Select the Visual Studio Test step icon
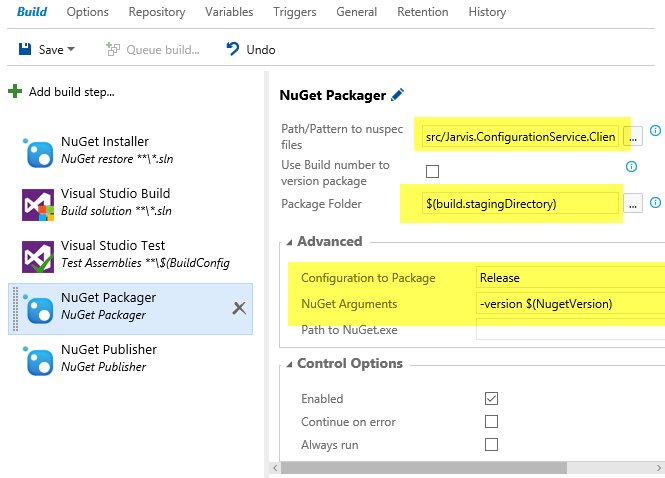Screen dimensions: 665x478 tap(38, 257)
